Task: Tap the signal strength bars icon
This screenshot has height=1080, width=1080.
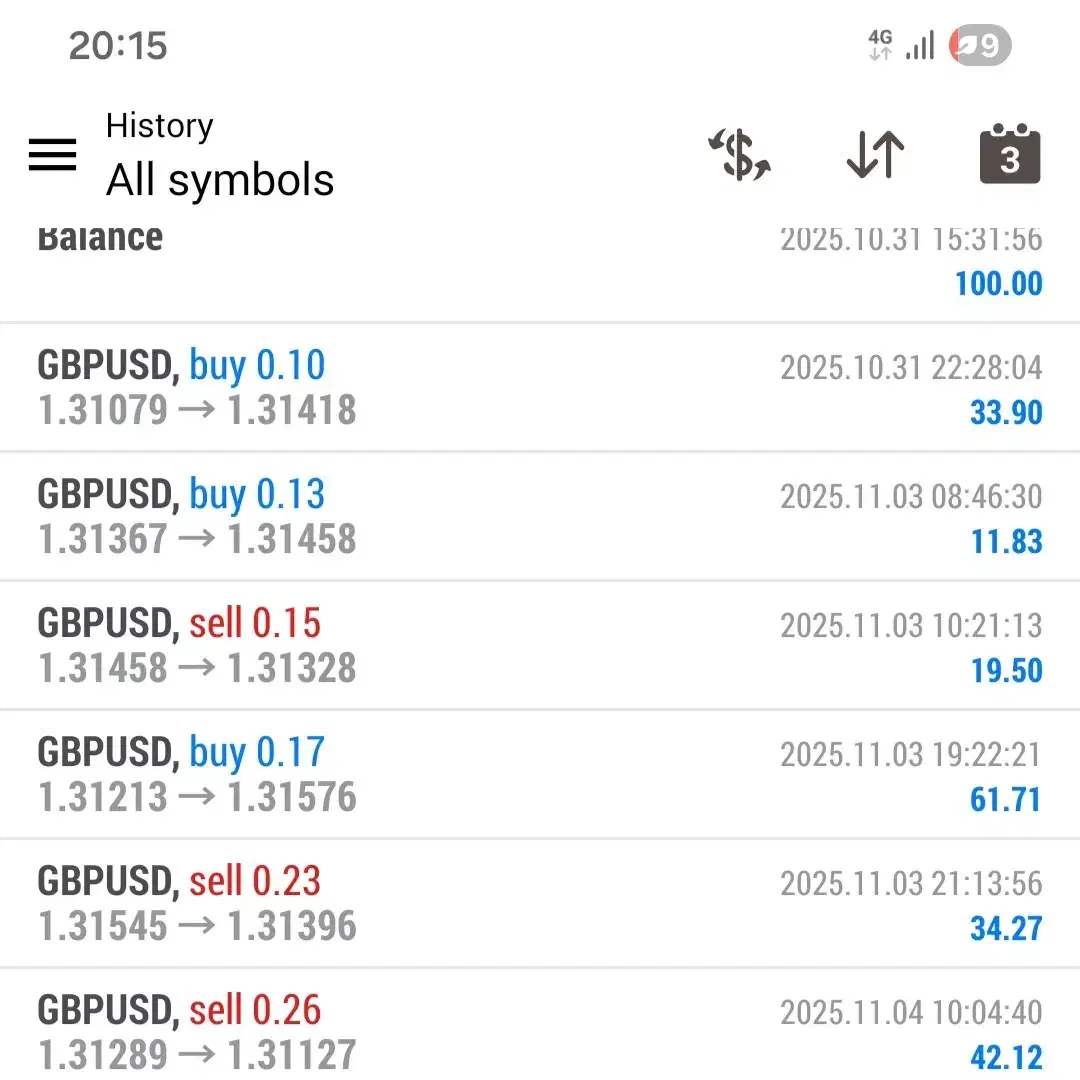Action: [919, 44]
